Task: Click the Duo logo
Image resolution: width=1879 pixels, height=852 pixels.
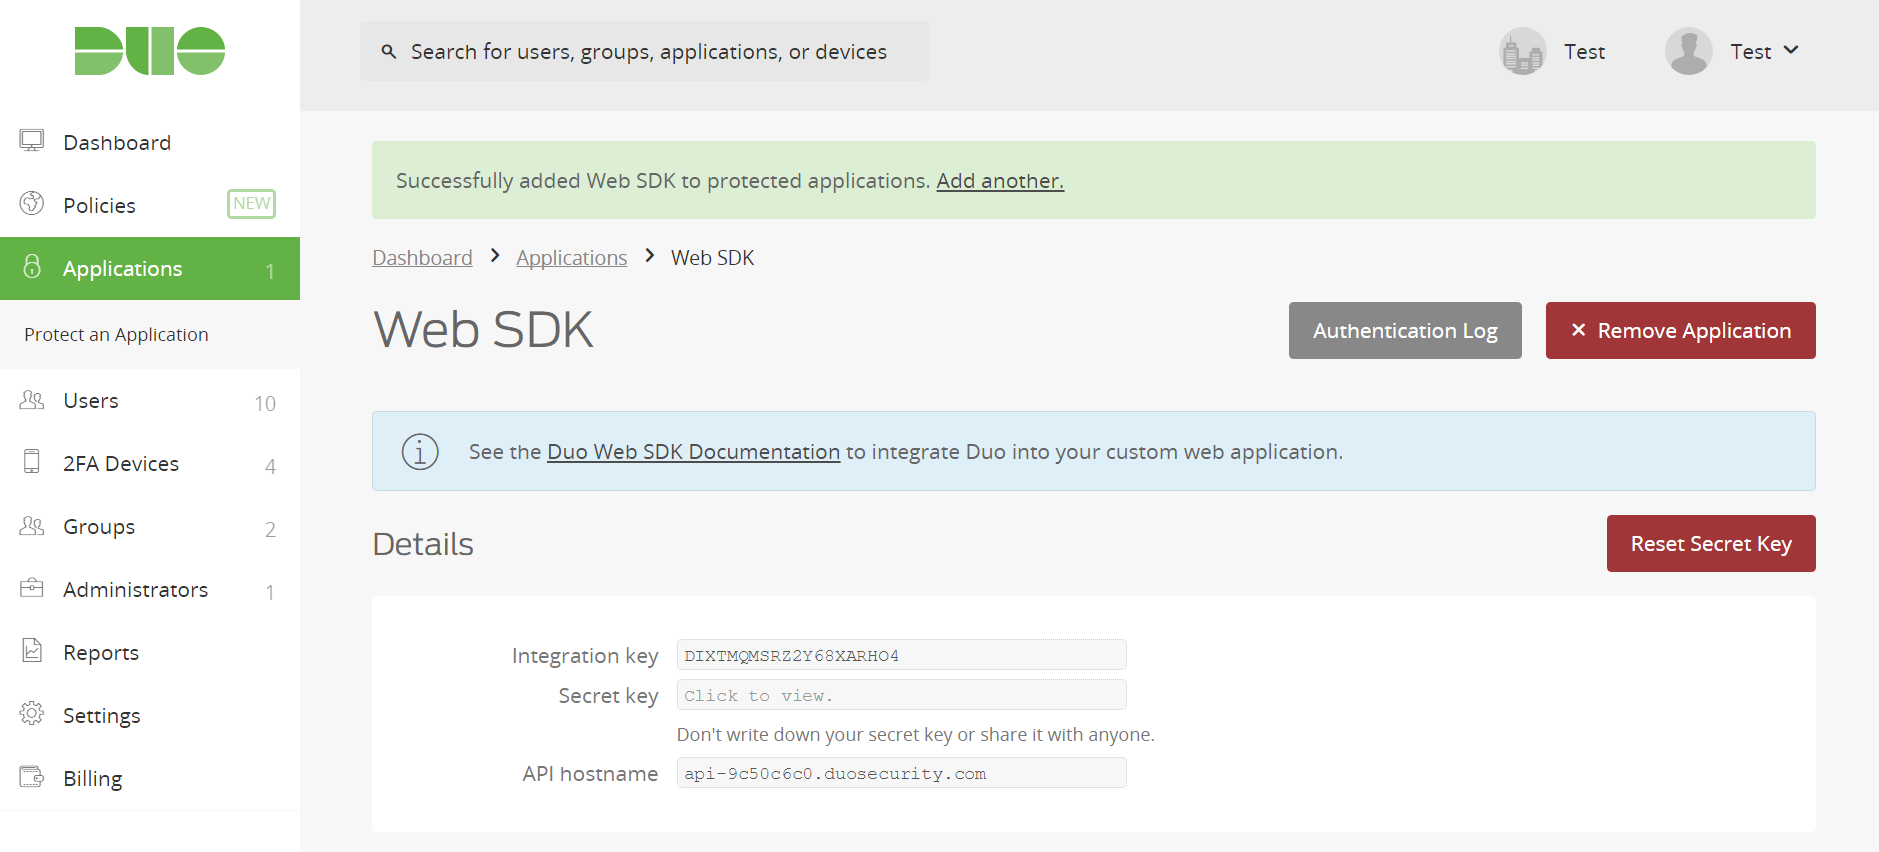Action: coord(150,51)
